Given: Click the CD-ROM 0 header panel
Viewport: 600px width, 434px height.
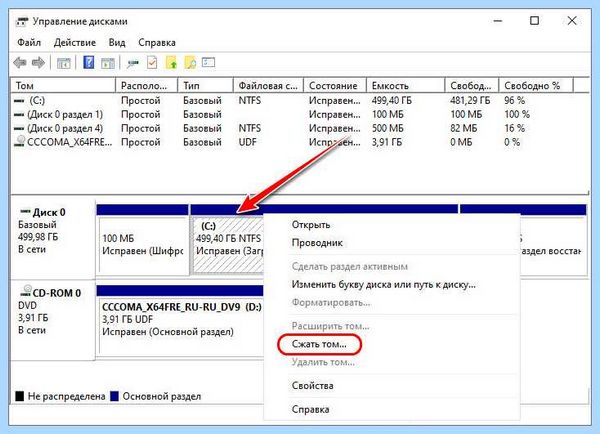Looking at the screenshot, I should tap(53, 320).
